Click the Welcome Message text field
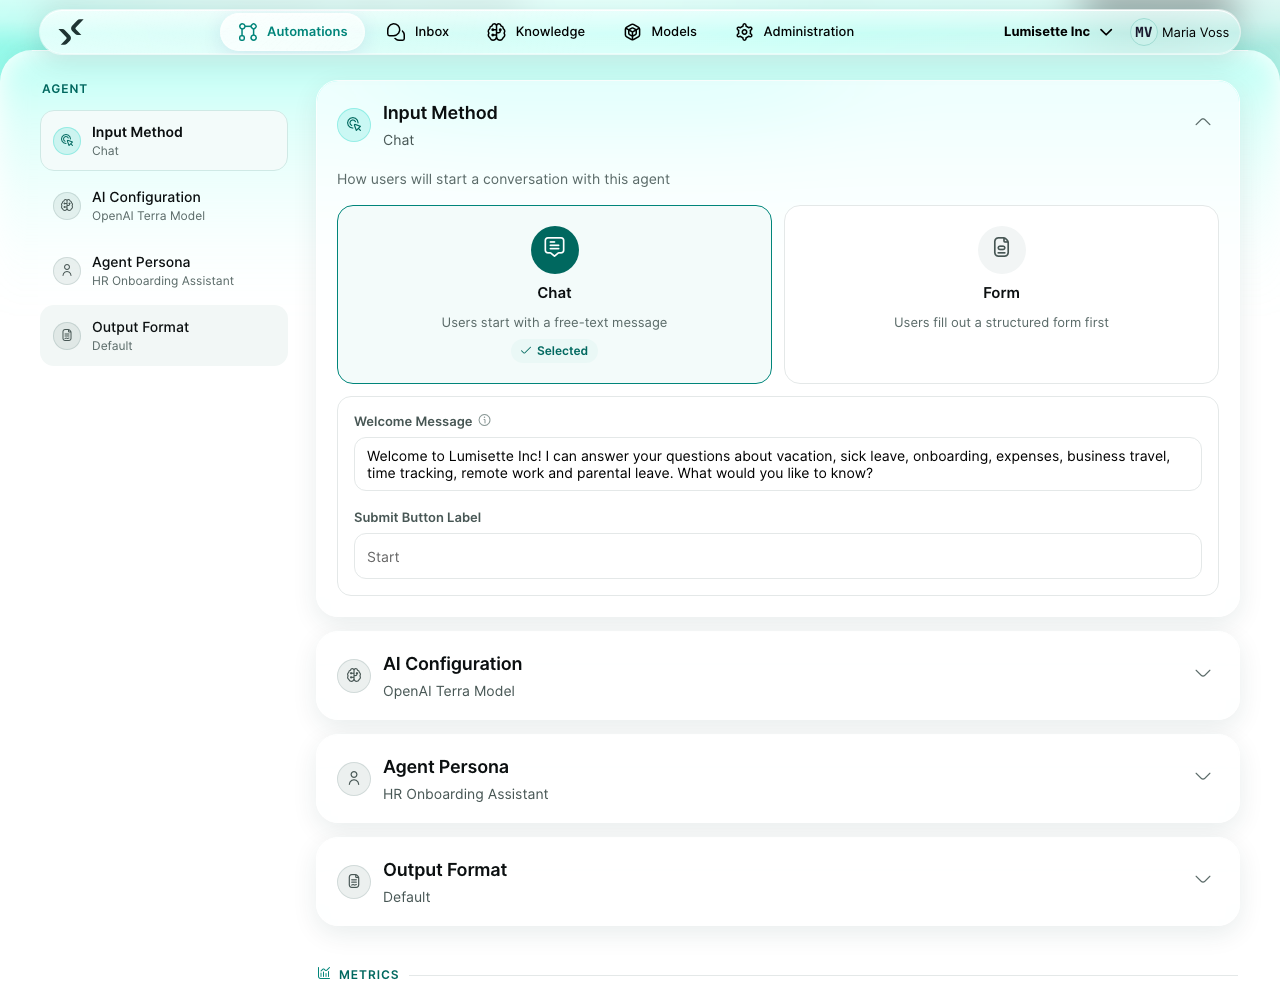 pyautogui.click(x=778, y=464)
